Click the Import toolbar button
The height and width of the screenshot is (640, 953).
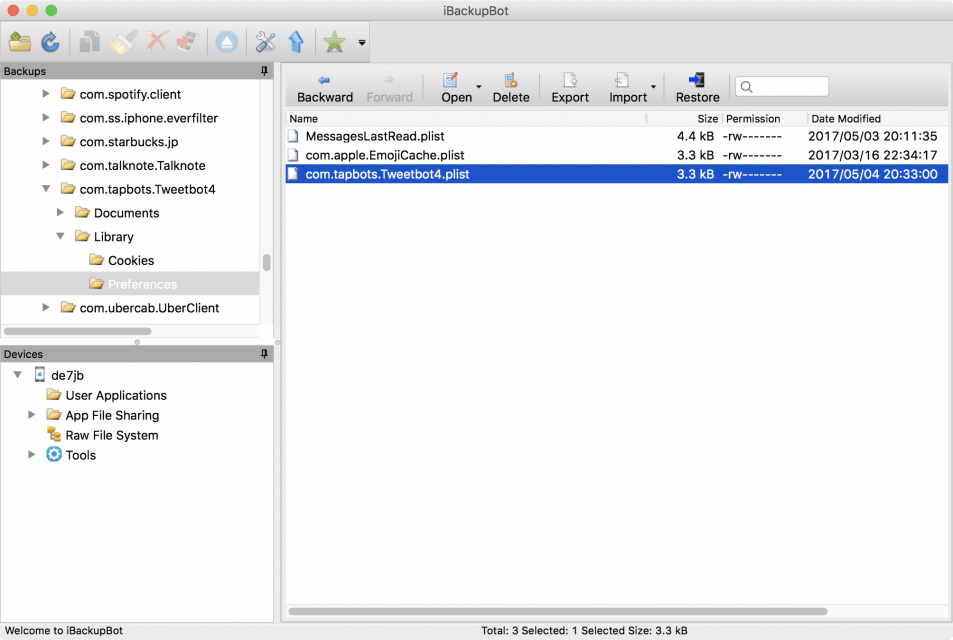click(x=628, y=89)
